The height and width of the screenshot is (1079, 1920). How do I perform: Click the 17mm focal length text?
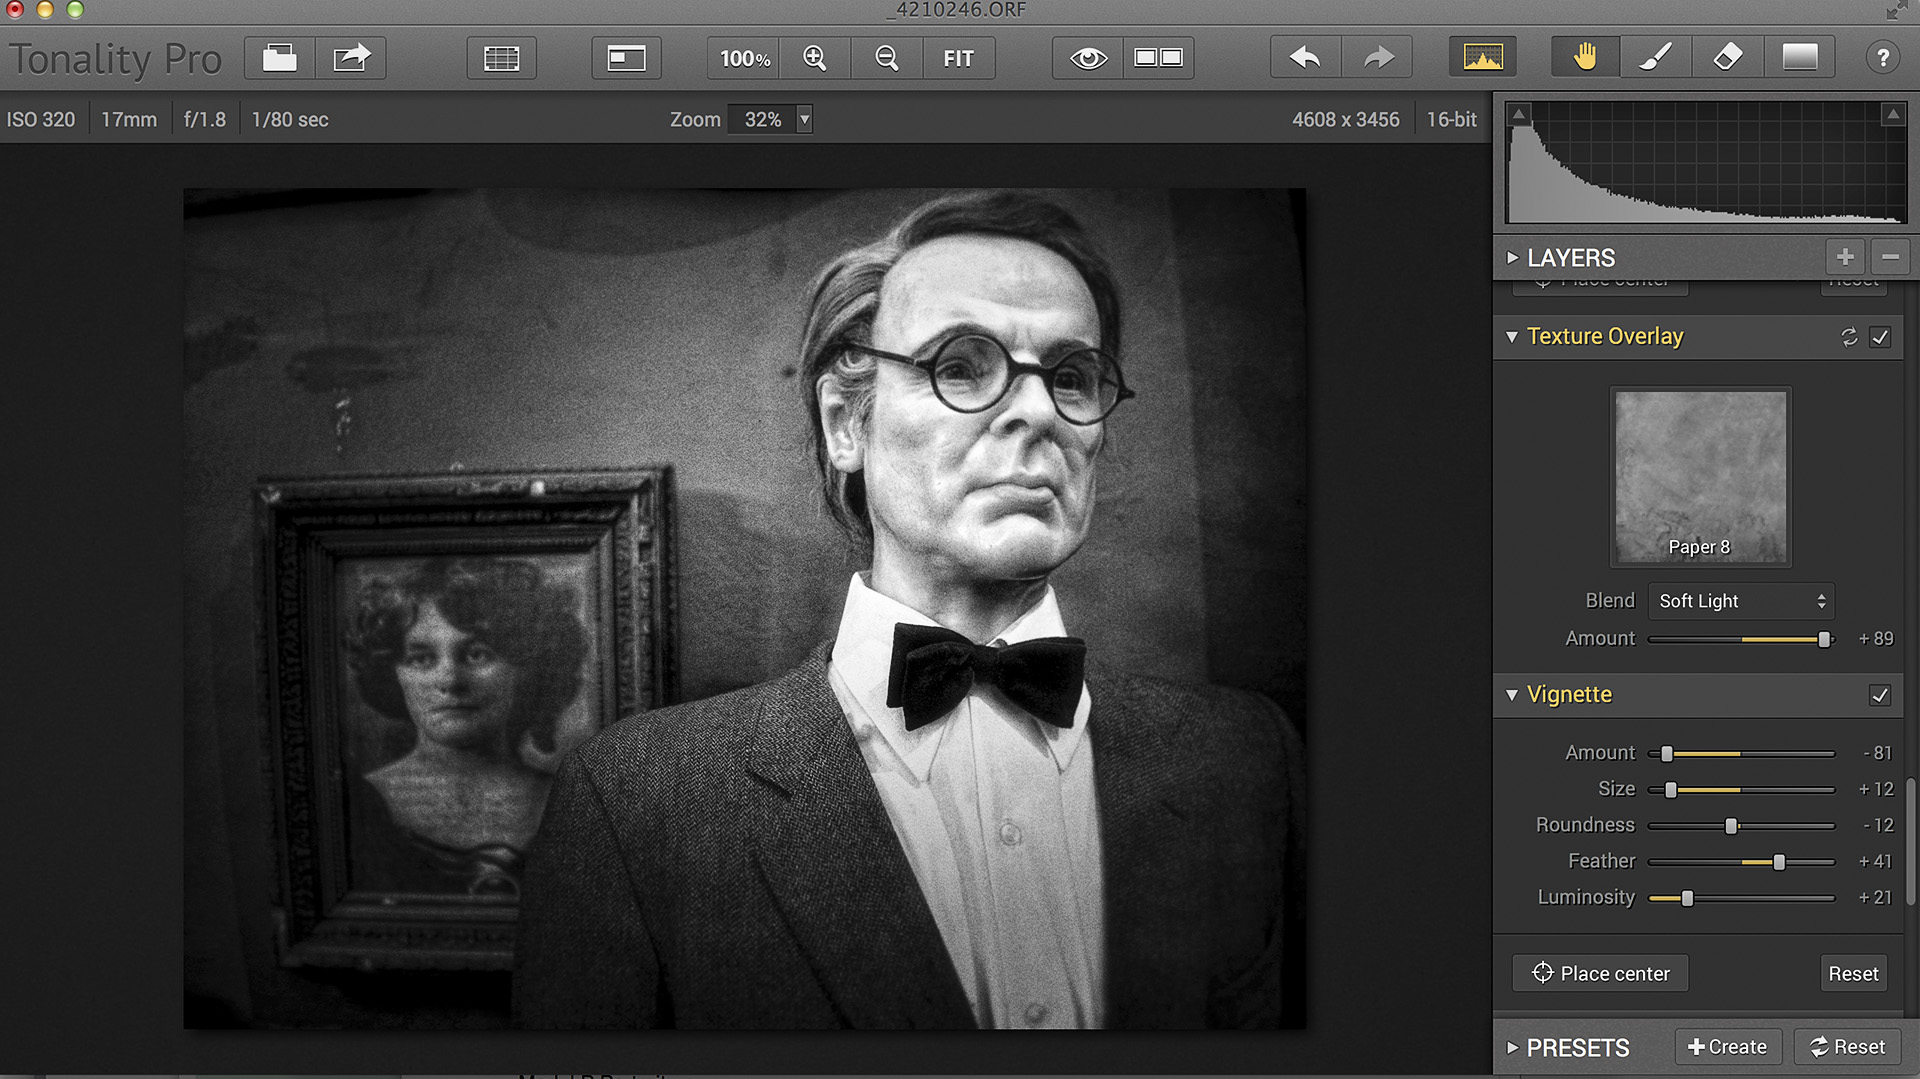coord(129,119)
